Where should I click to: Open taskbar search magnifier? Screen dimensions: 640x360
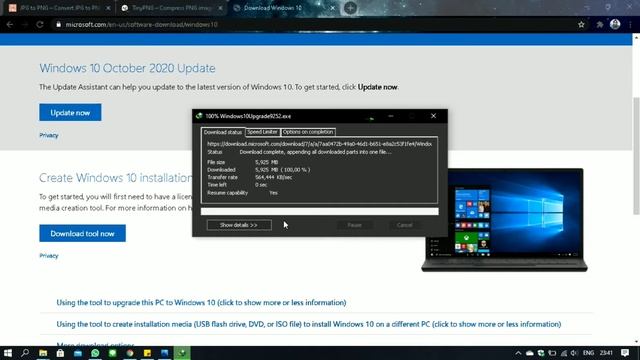pos(25,353)
